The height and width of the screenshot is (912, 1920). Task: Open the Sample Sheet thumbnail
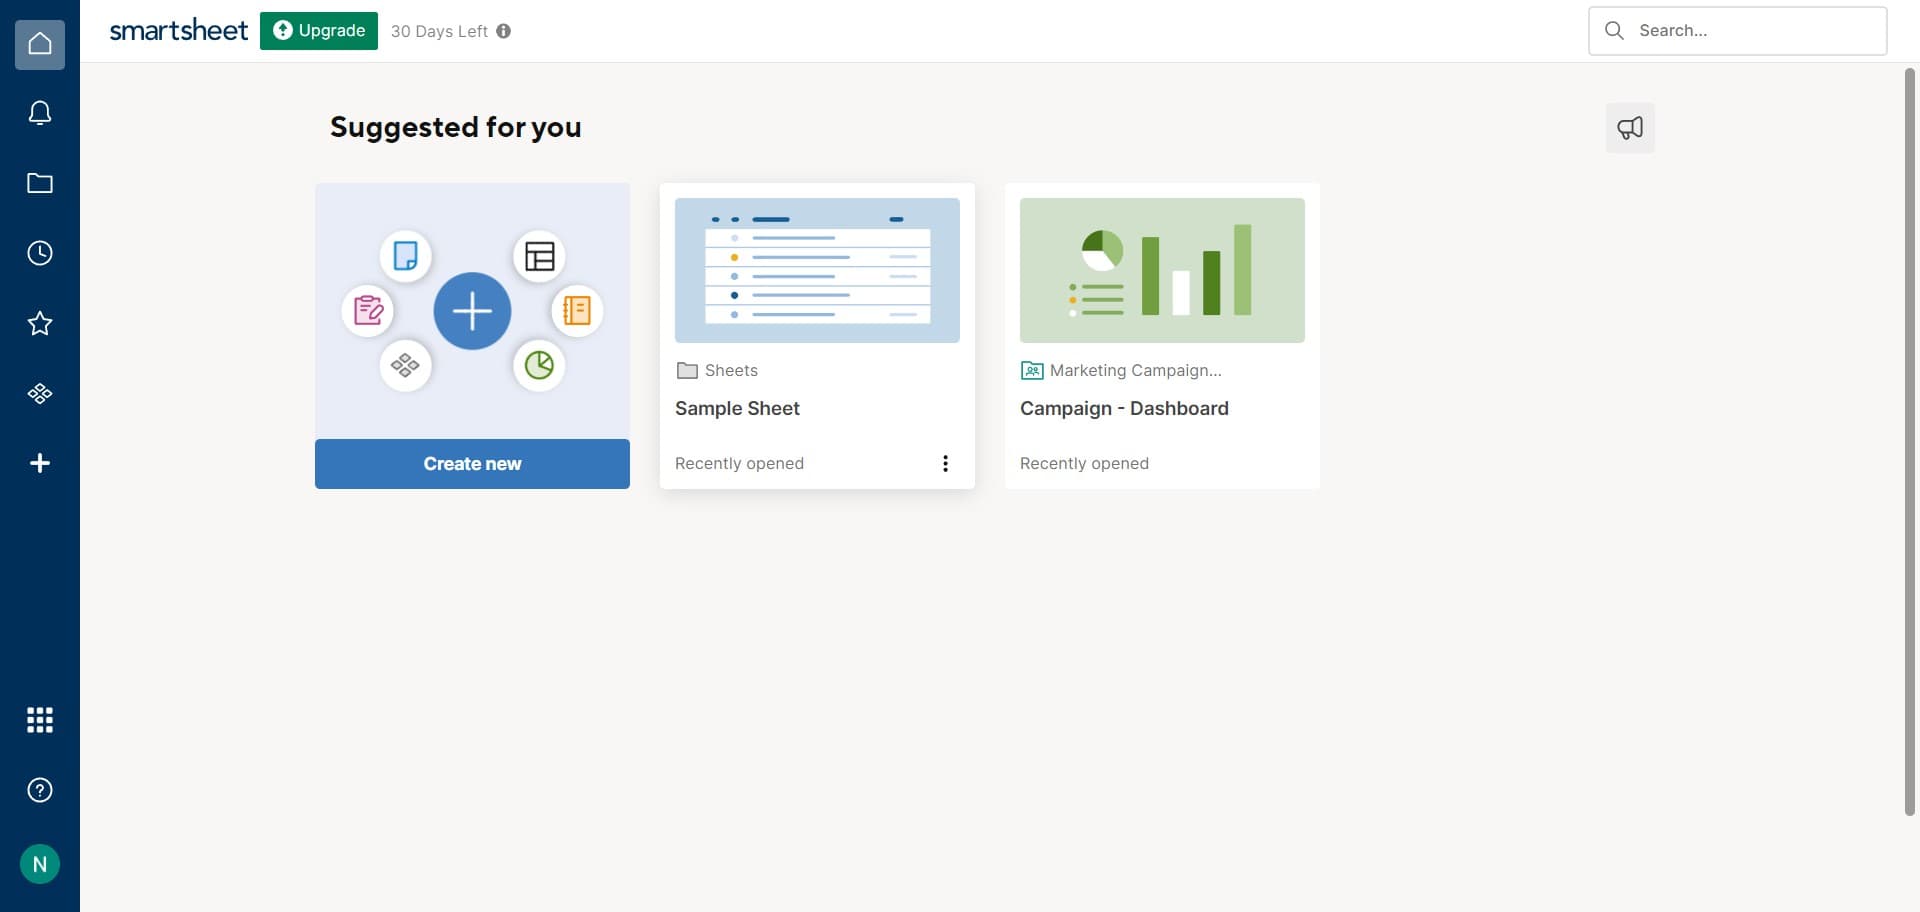coord(817,270)
